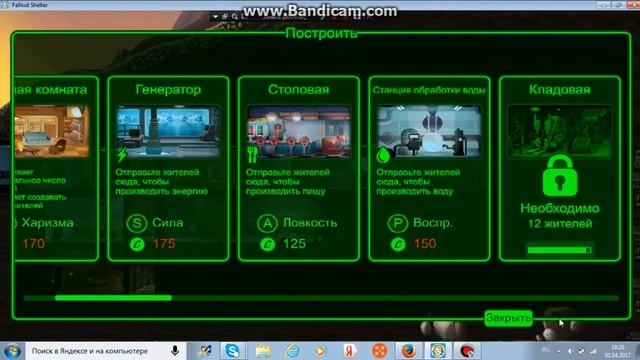Select the Столовая room card
The image size is (640, 360).
(299, 168)
